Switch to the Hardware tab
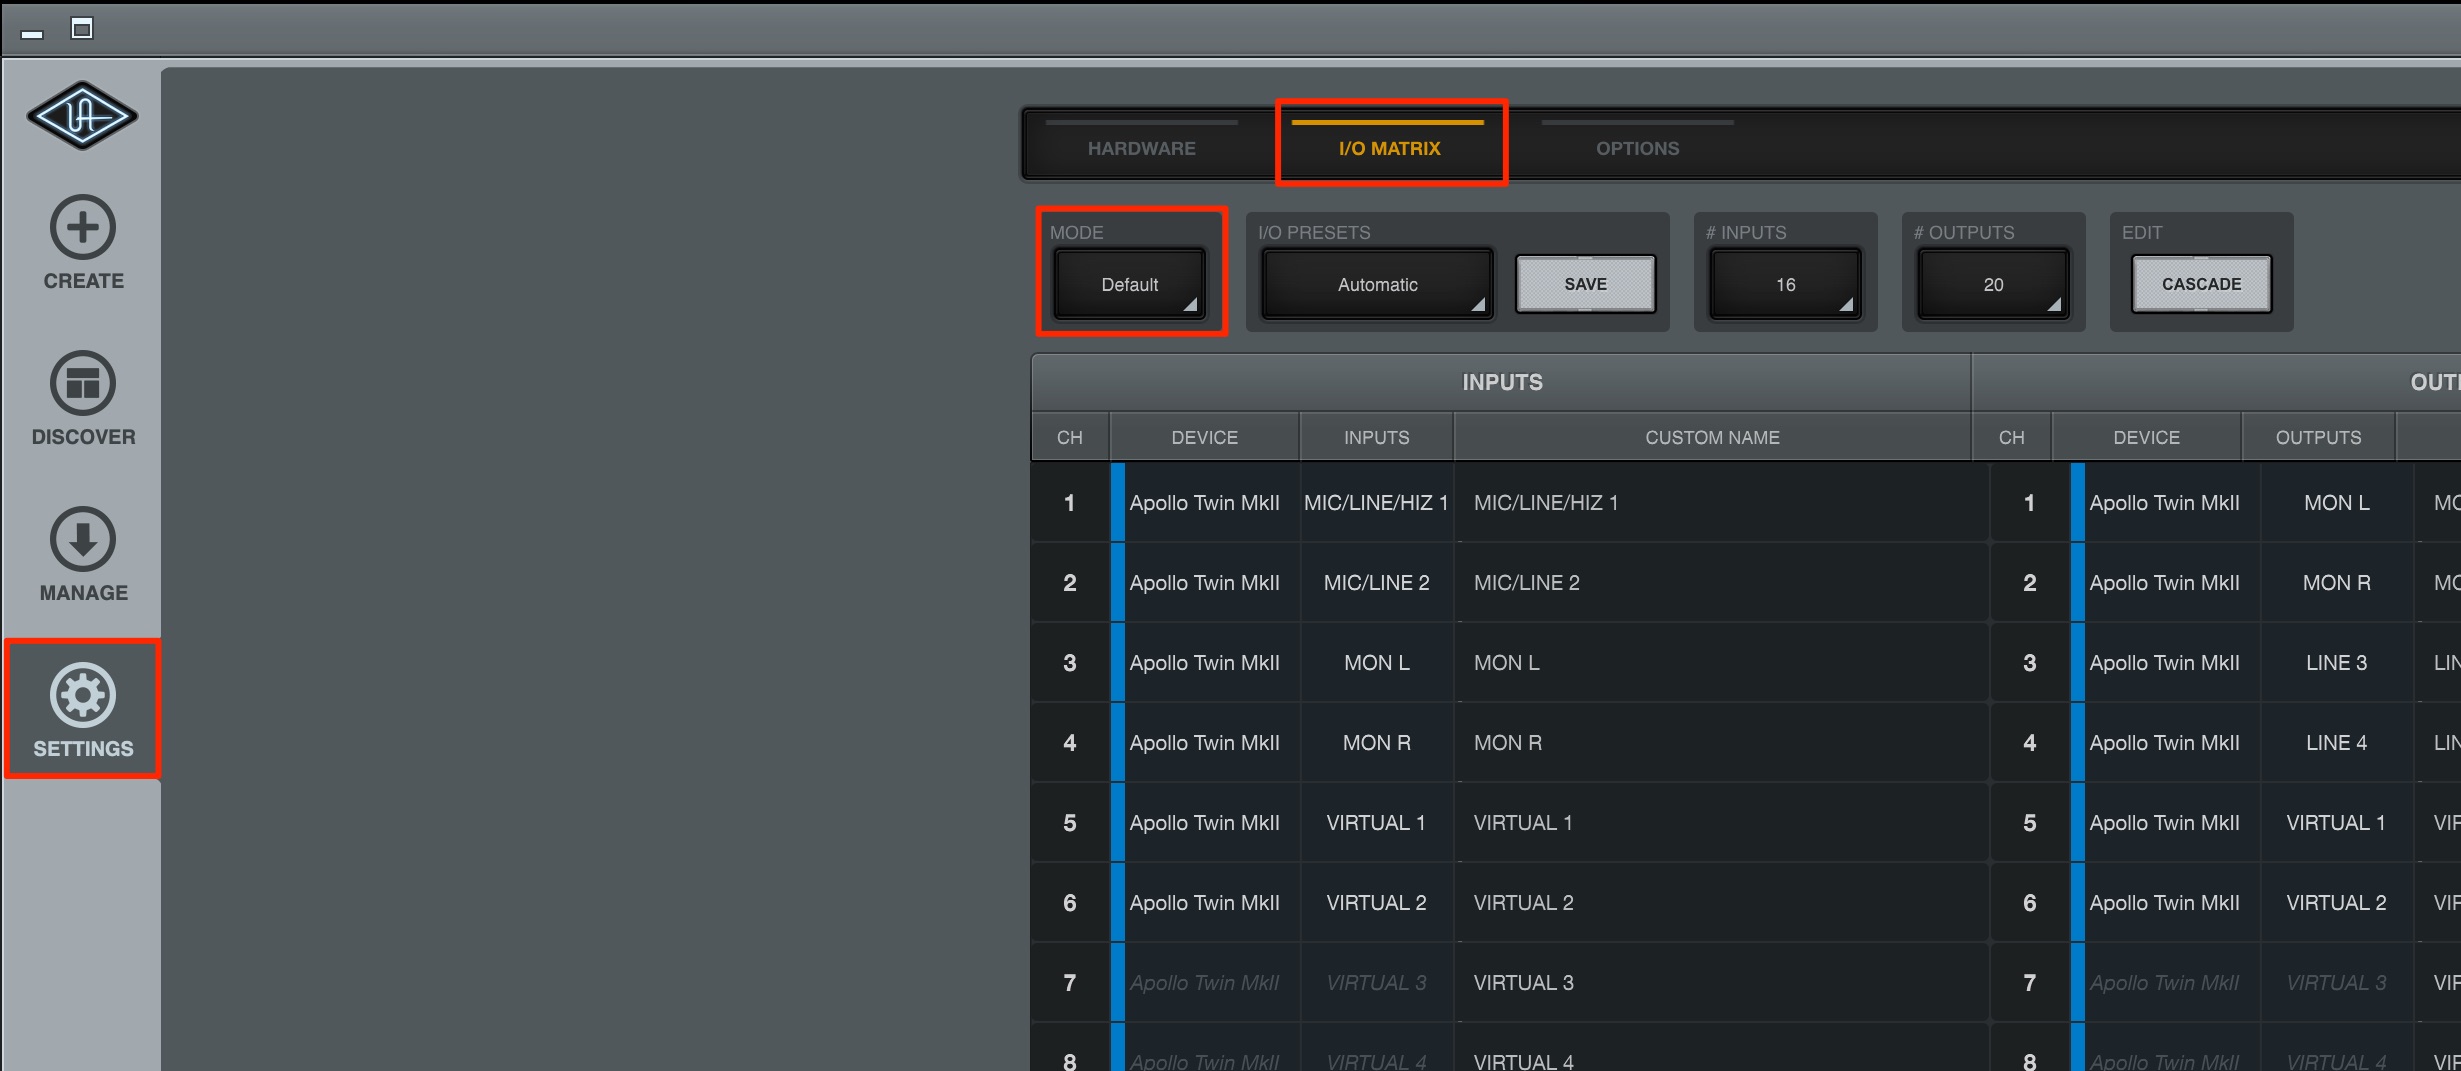2461x1071 pixels. (x=1141, y=148)
